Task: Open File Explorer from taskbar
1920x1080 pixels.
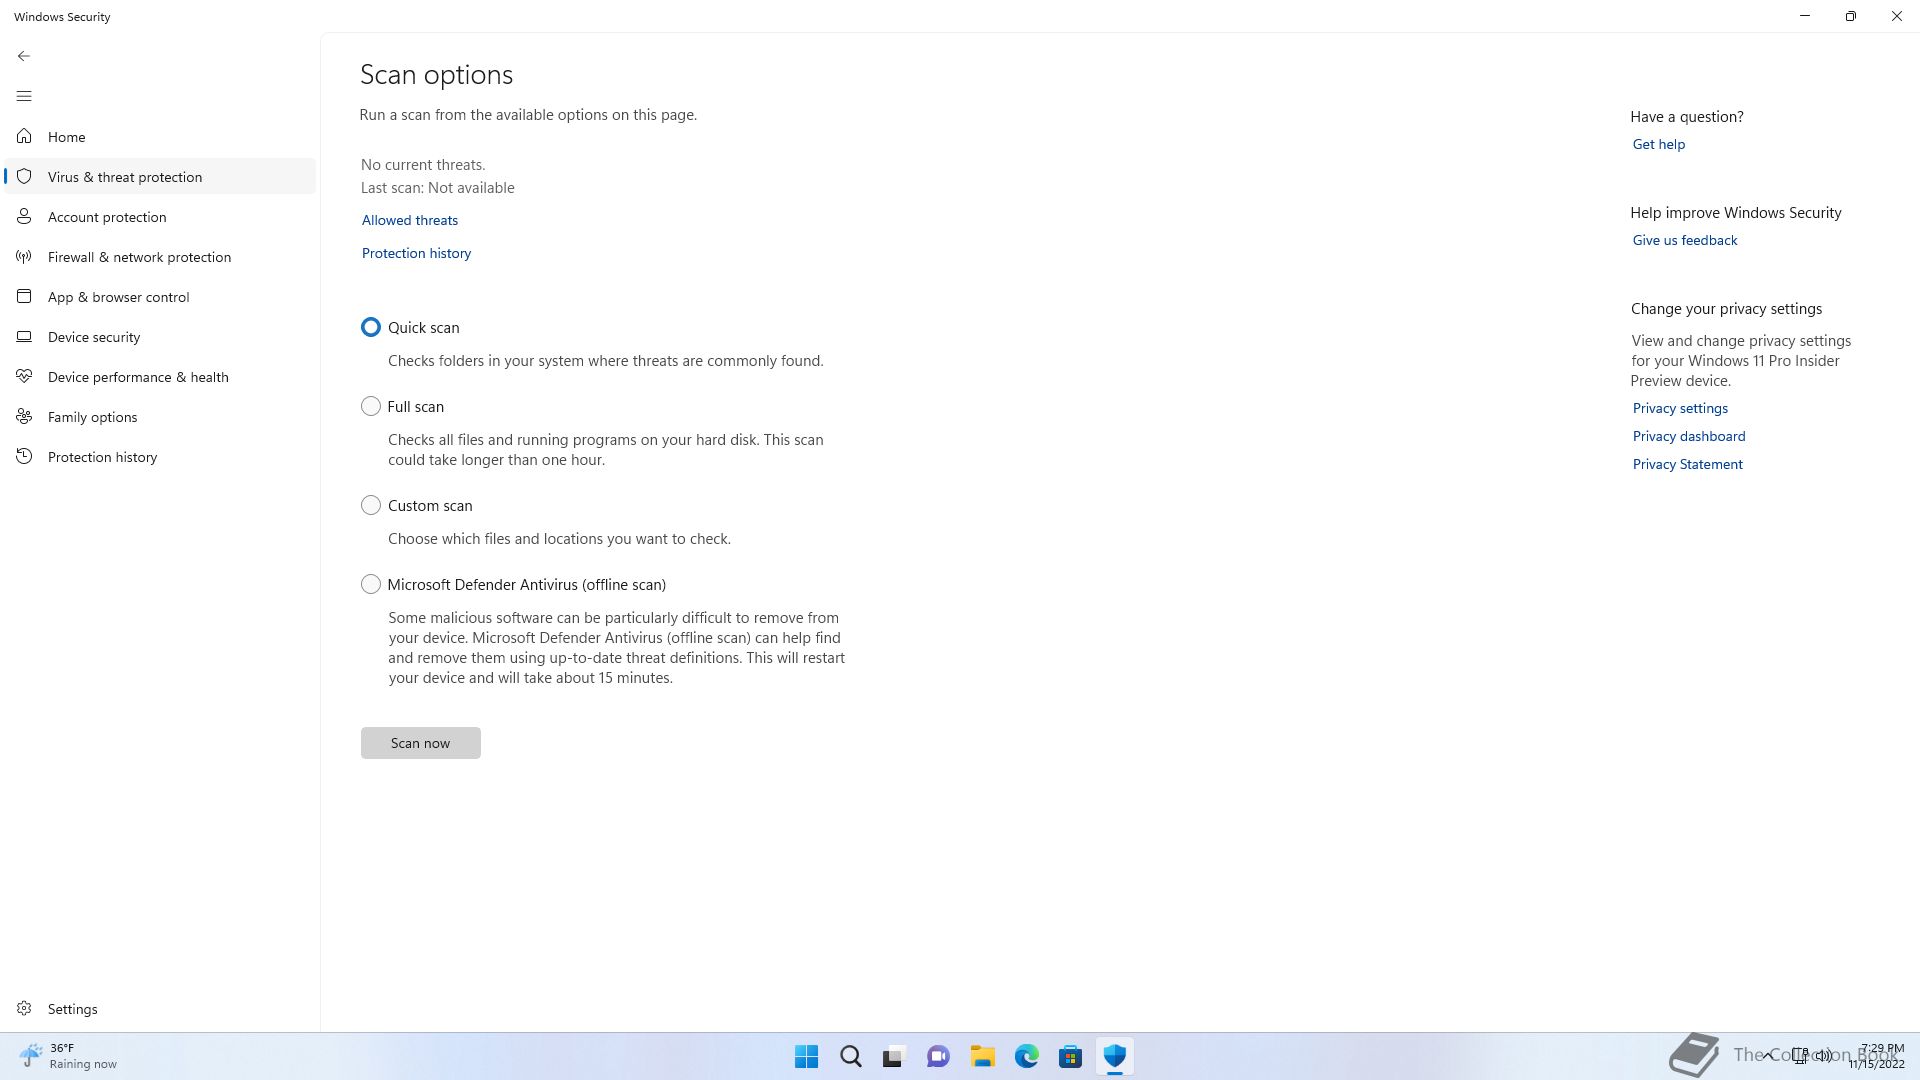Action: pyautogui.click(x=982, y=1056)
